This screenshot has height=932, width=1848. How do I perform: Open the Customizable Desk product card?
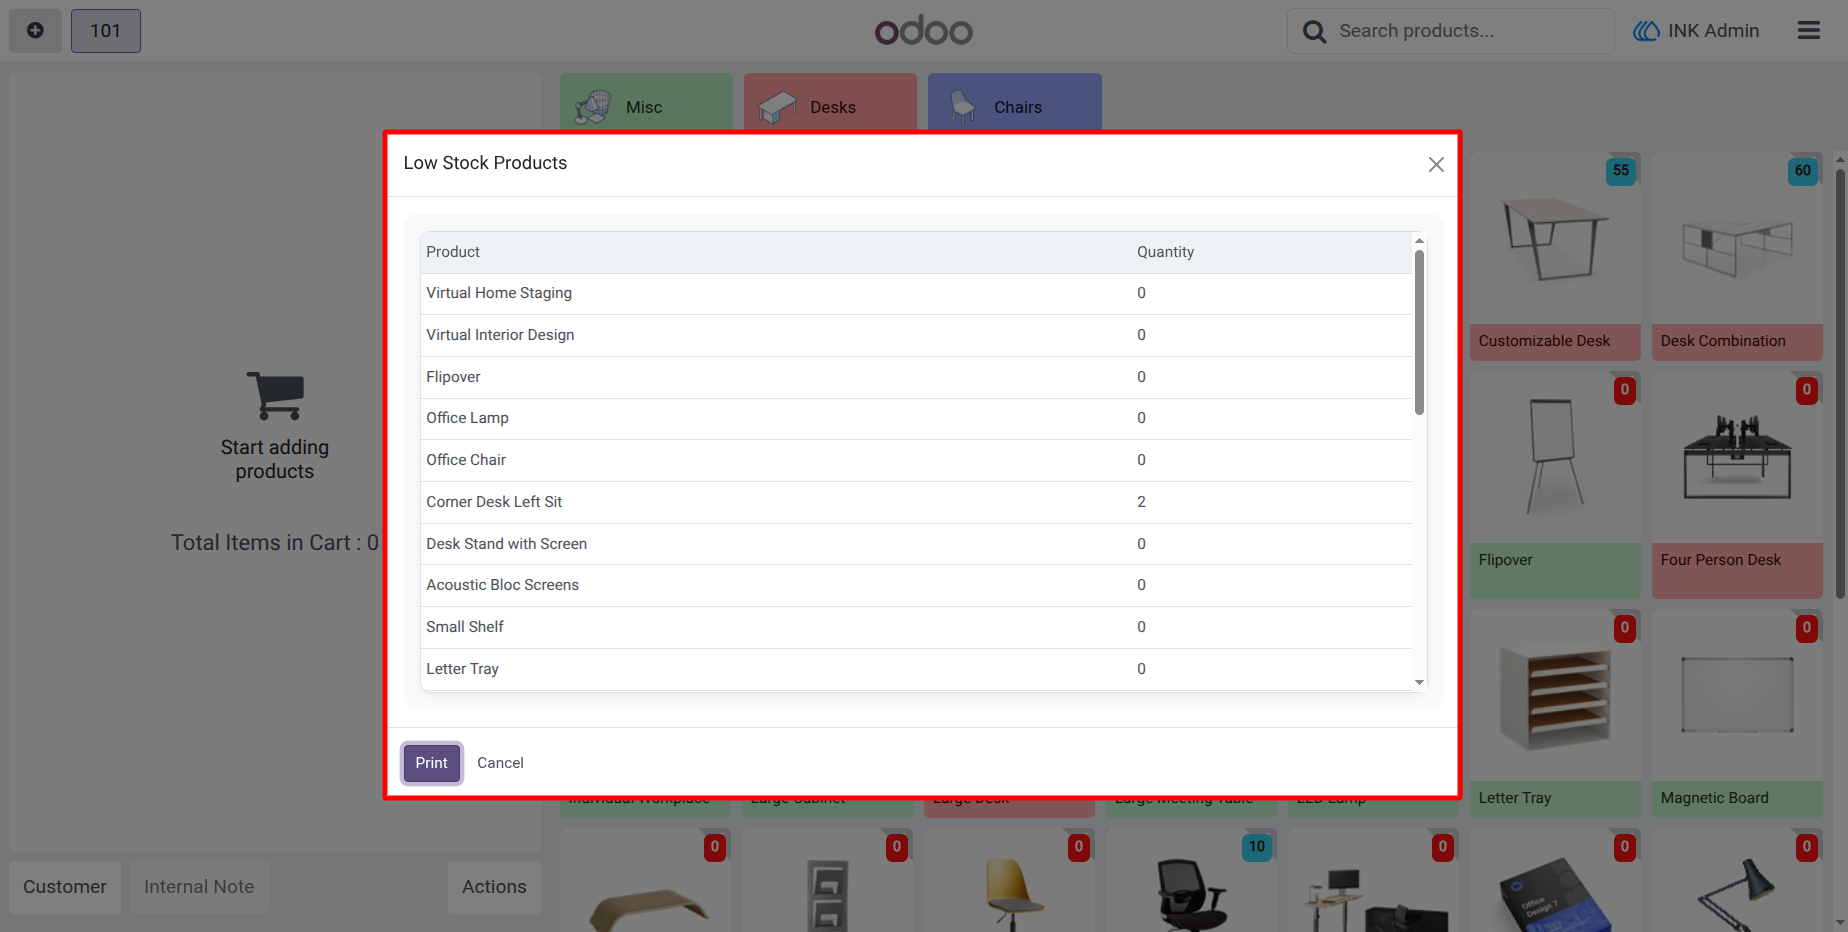(x=1555, y=256)
